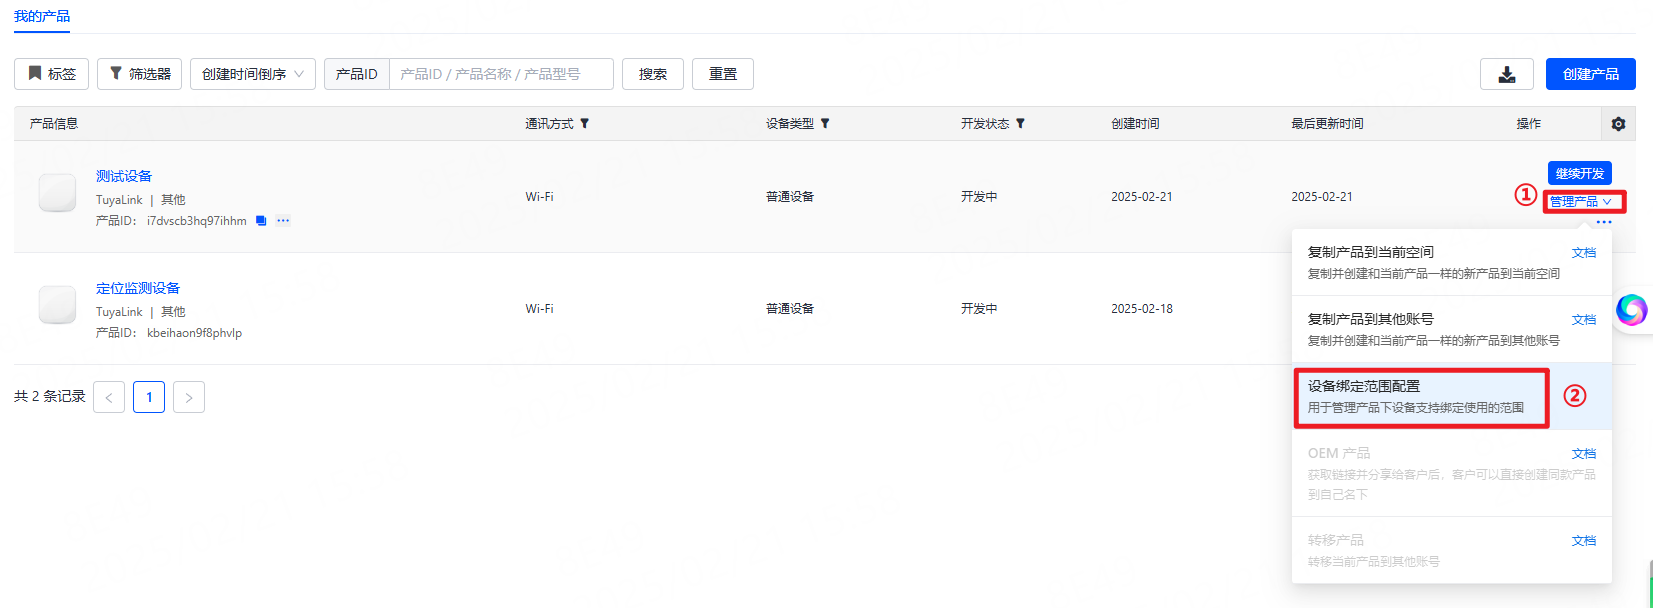Click the 开发状态 column filter icon
This screenshot has height=608, width=1653.
(1020, 124)
